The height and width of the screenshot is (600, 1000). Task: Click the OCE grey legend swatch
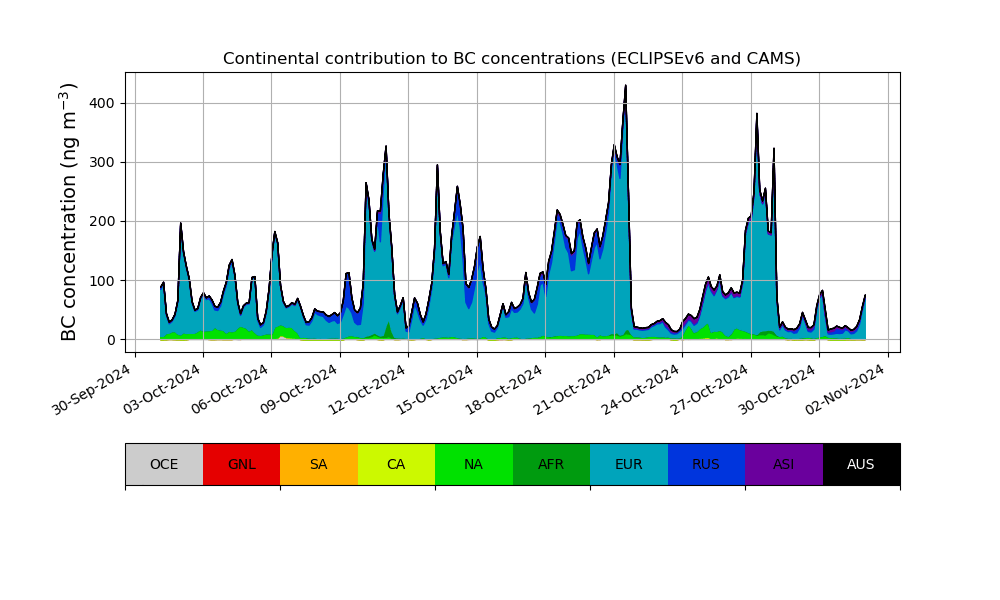point(165,464)
